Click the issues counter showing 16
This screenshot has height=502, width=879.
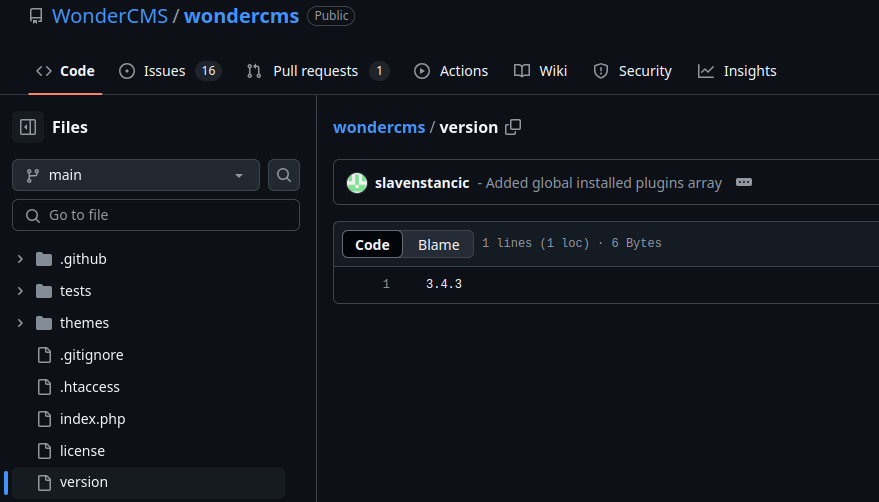[209, 71]
